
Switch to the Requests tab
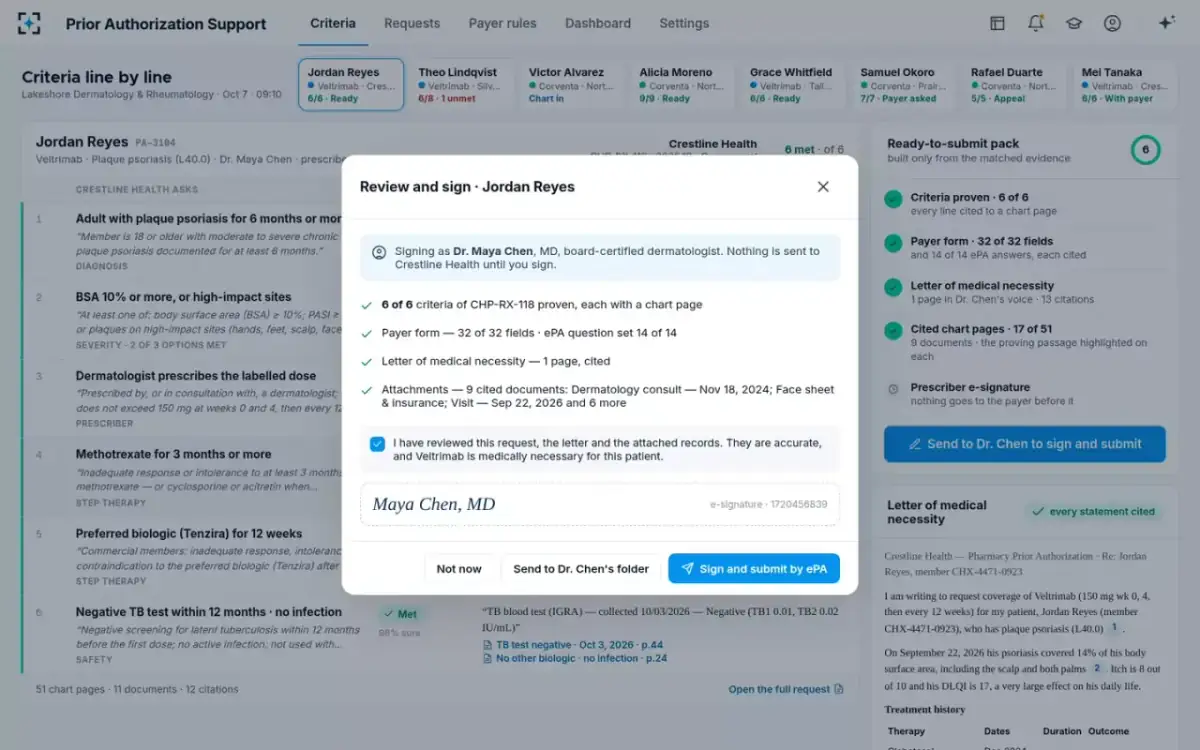tap(412, 23)
